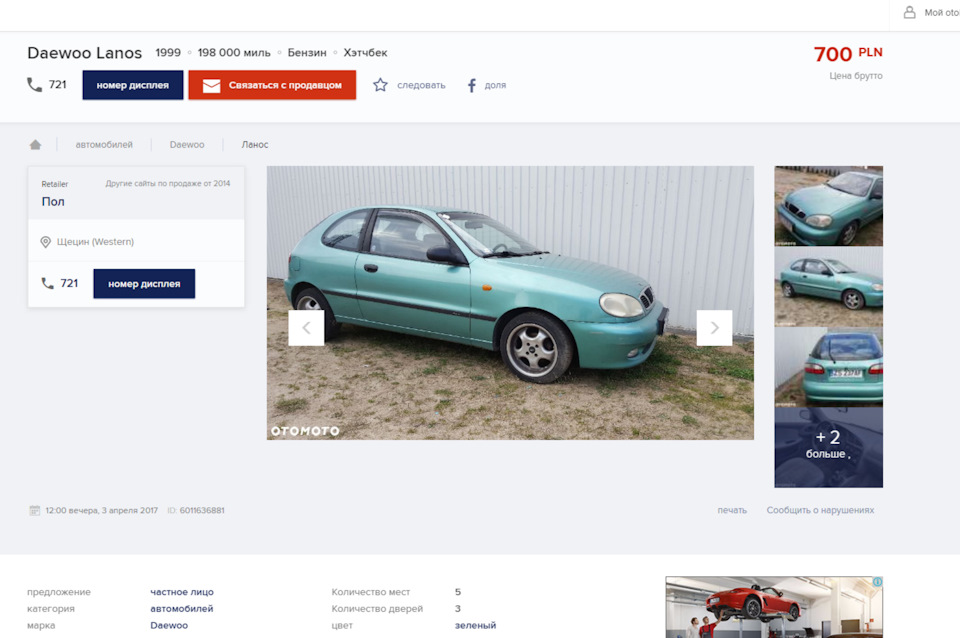
Task: Open 'Ланос' breadcrumb link
Action: [x=255, y=144]
